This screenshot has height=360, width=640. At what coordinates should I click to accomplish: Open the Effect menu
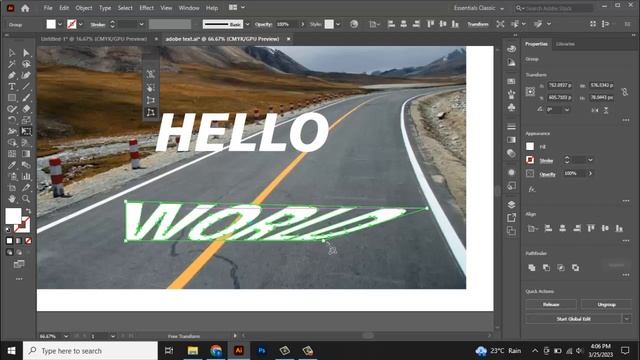147,8
